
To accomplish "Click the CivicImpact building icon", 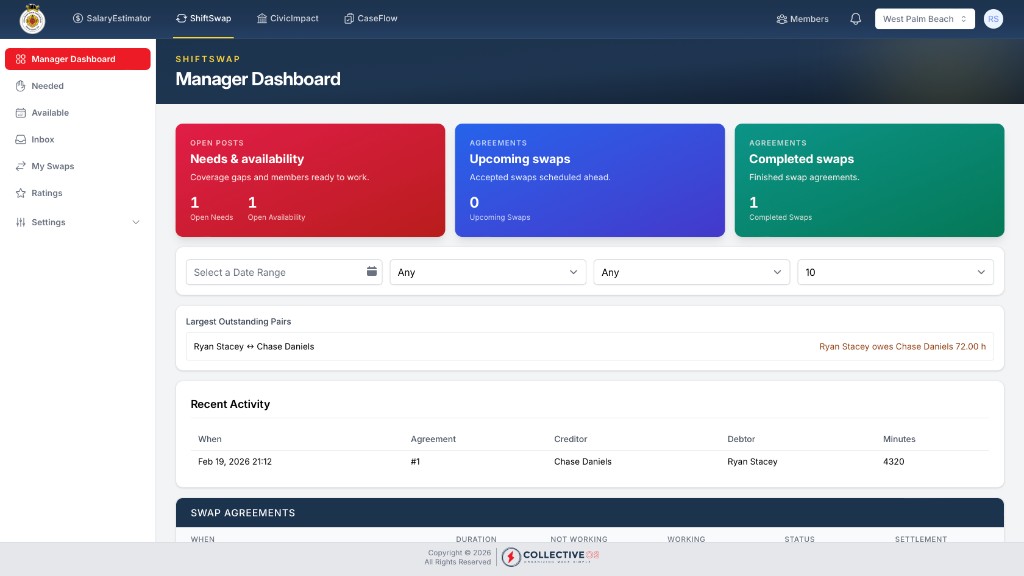I will (x=262, y=18).
